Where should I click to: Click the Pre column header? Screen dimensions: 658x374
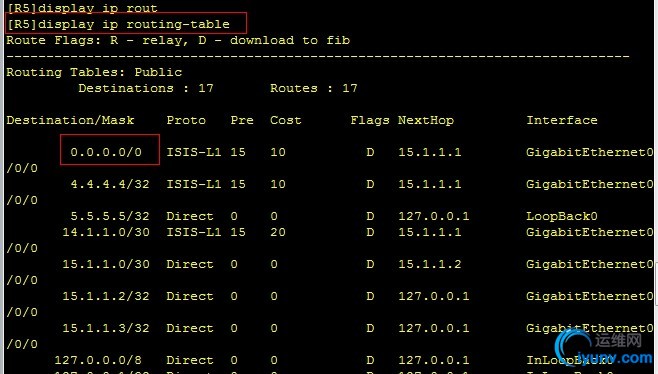(x=242, y=120)
